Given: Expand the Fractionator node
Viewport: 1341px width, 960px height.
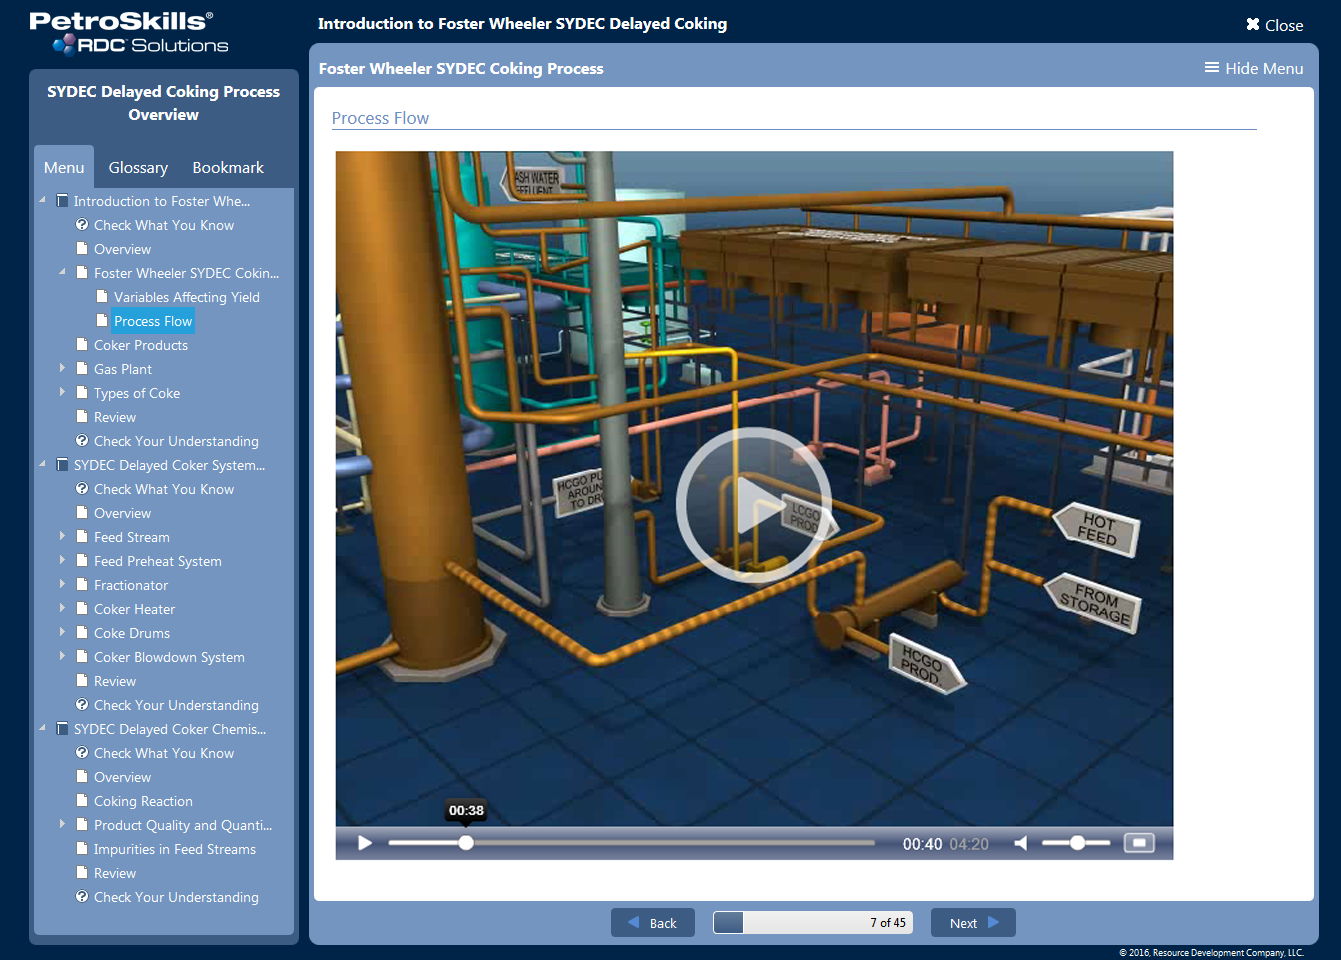Looking at the screenshot, I should point(62,584).
